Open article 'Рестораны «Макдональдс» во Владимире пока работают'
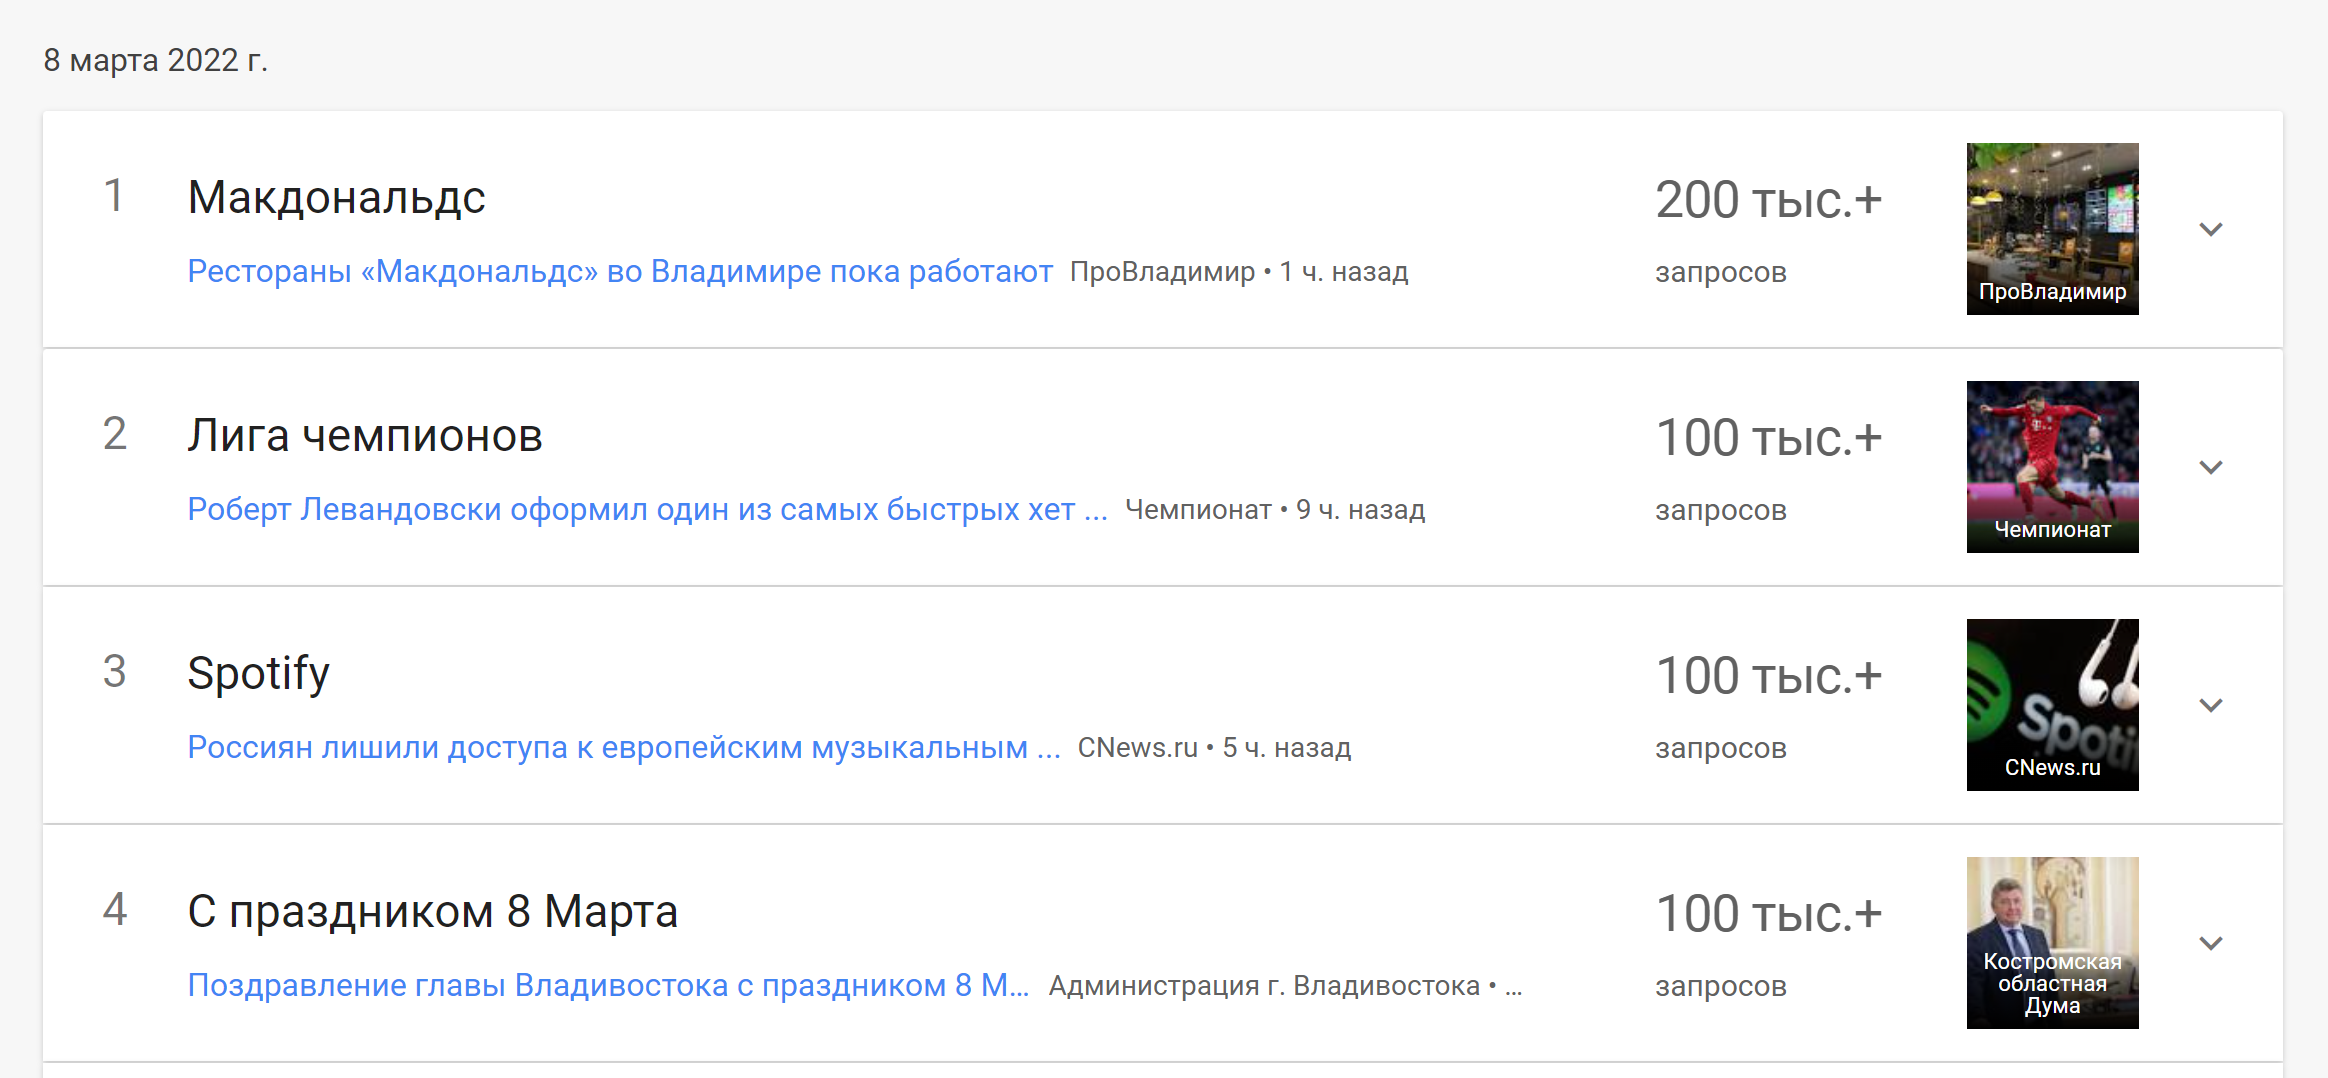The image size is (2328, 1078). [620, 271]
